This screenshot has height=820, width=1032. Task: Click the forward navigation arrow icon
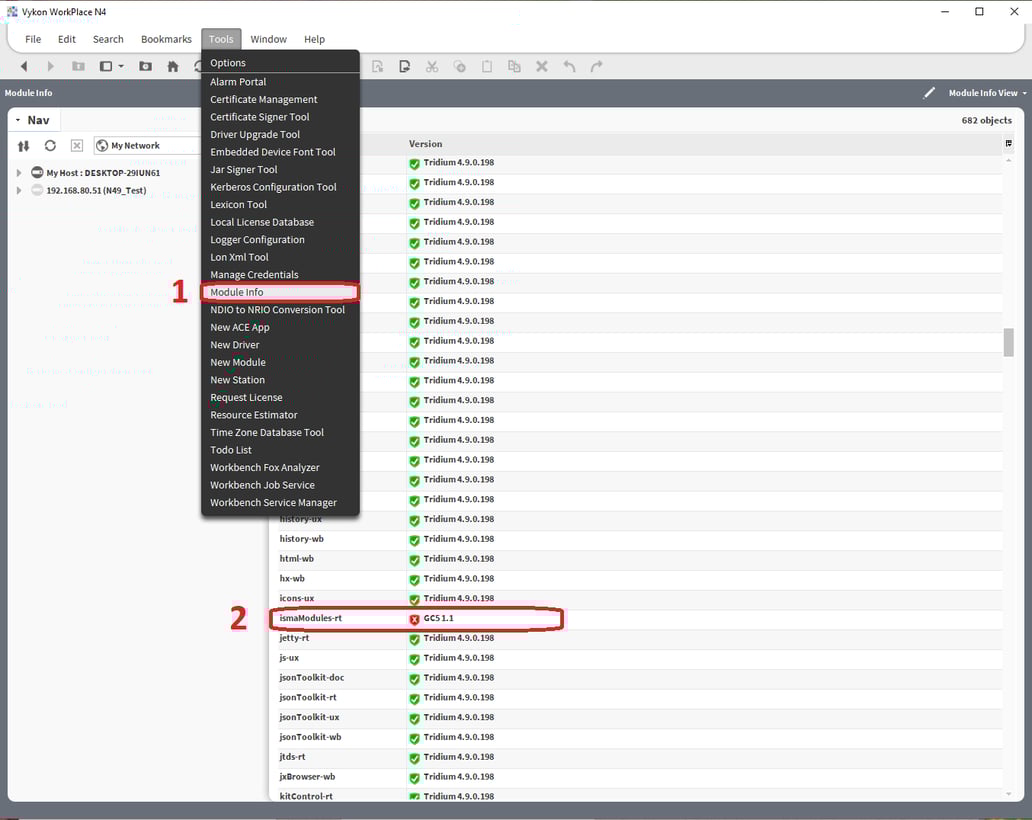(50, 66)
